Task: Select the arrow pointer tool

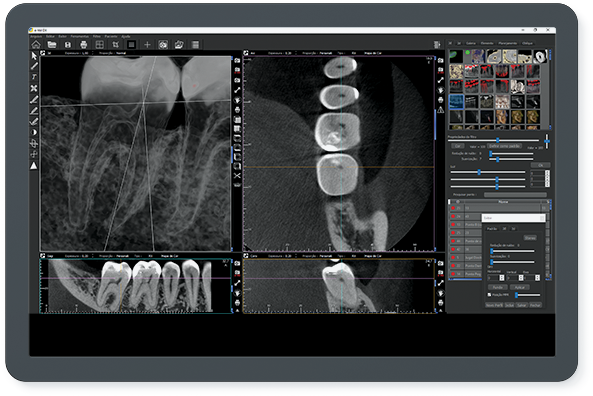Action: pos(34,56)
